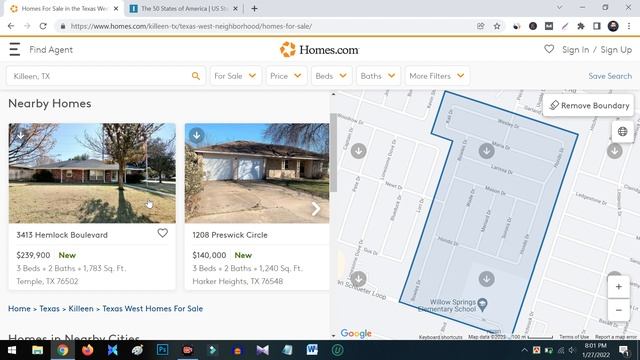Viewport: 640px width, 360px height.
Task: Open Windows Start menu
Action: 12,350
